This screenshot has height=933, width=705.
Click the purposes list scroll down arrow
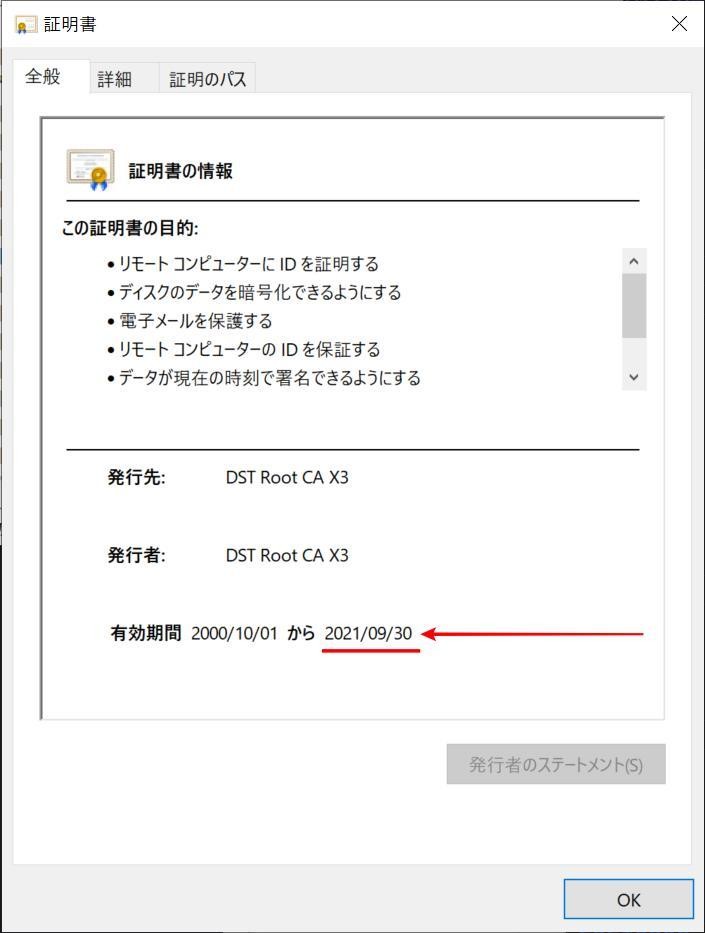[x=634, y=377]
